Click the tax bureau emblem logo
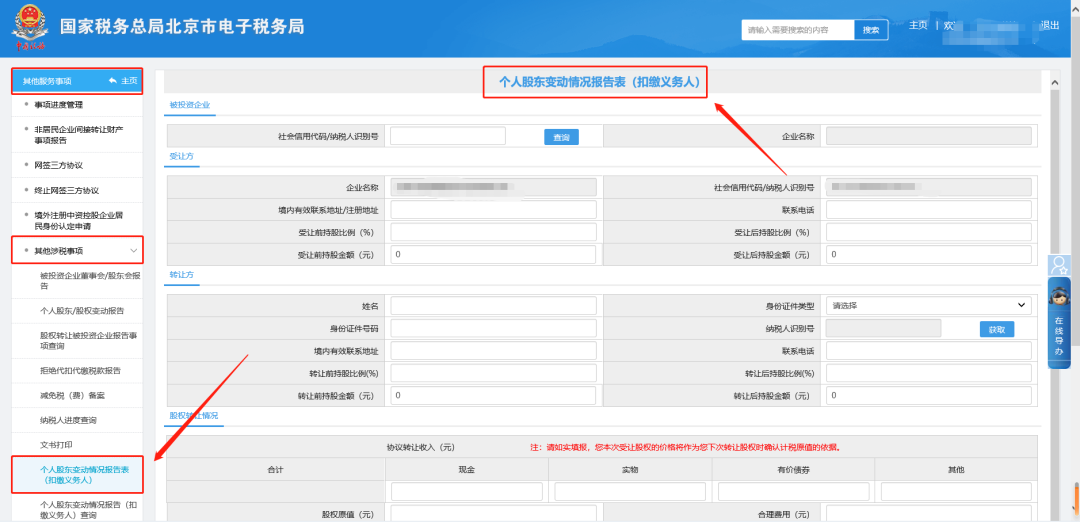Viewport: 1080px width, 522px height. click(28, 28)
